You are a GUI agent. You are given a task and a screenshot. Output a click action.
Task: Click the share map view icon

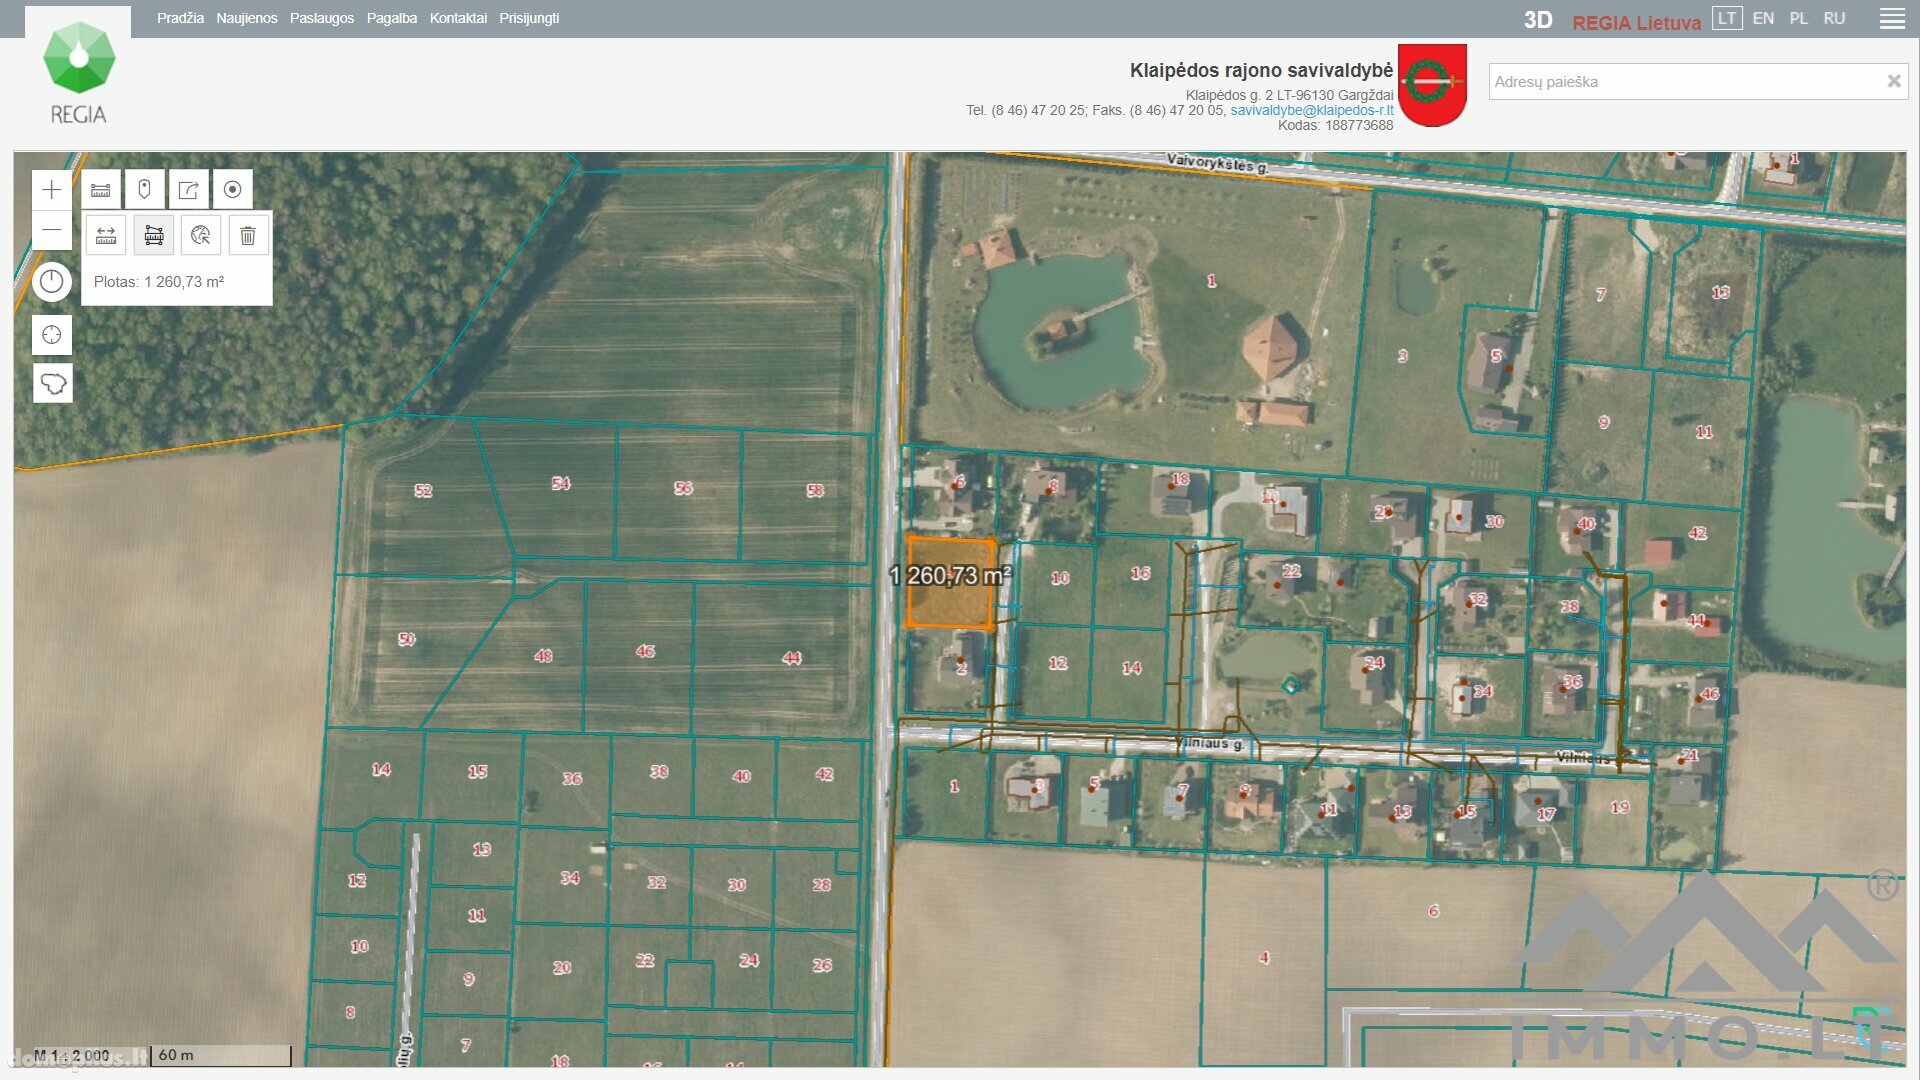click(188, 189)
